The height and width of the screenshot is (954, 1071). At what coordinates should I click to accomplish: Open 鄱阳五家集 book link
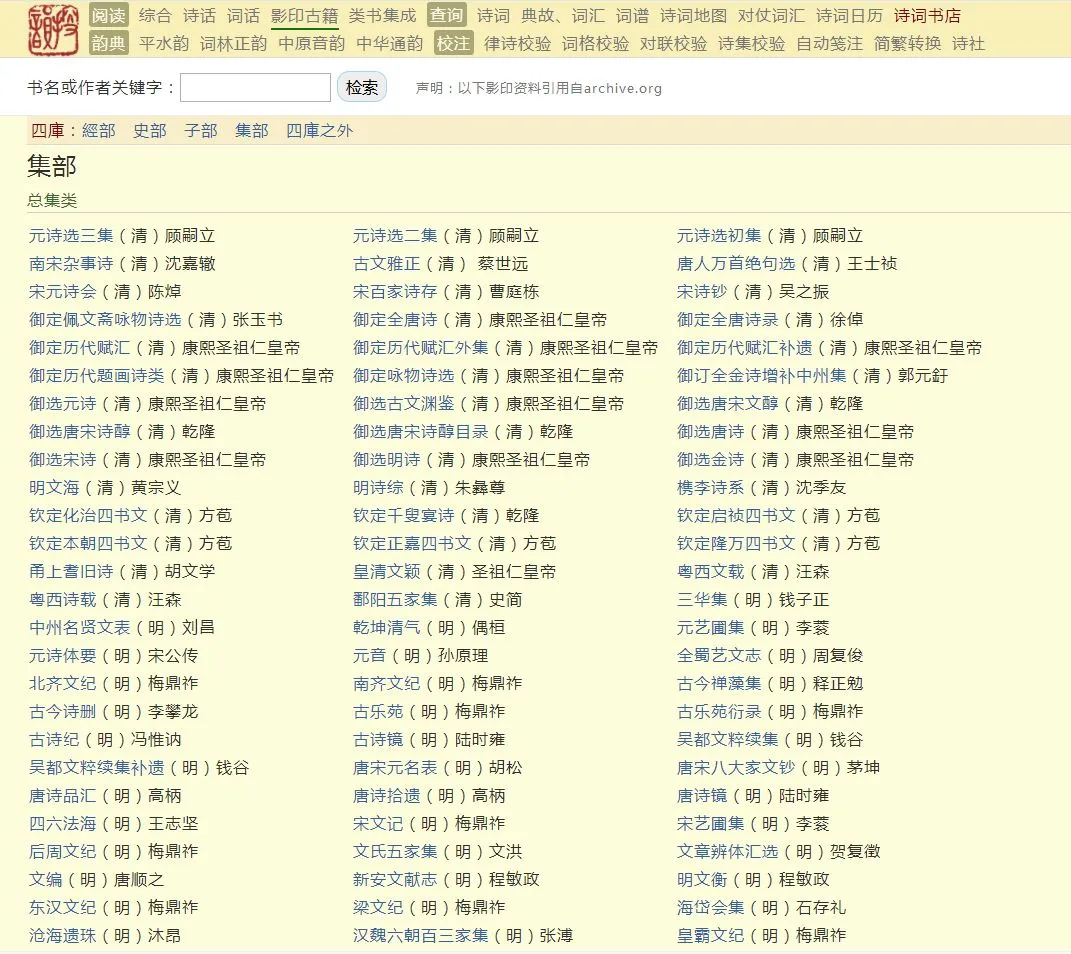tap(395, 600)
